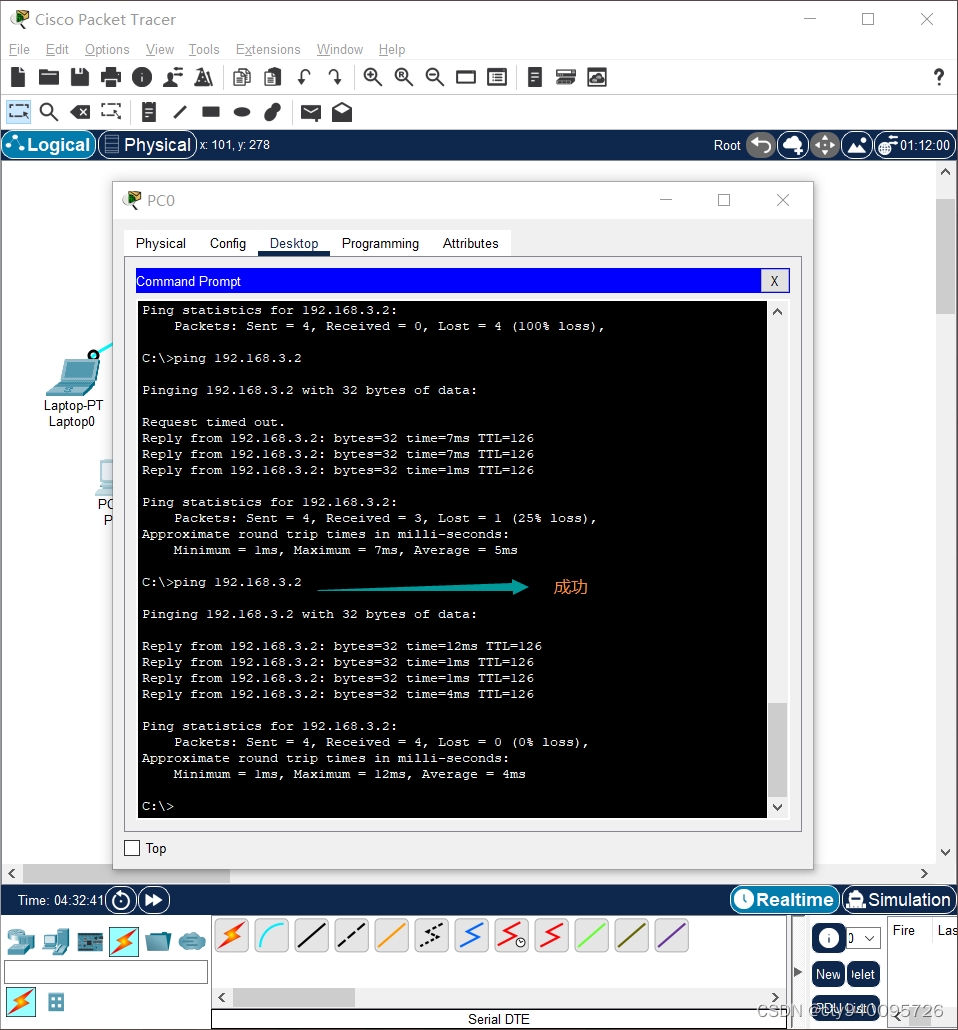Select the Draw Rectangle tool
Image resolution: width=958 pixels, height=1030 pixels.
coord(211,112)
